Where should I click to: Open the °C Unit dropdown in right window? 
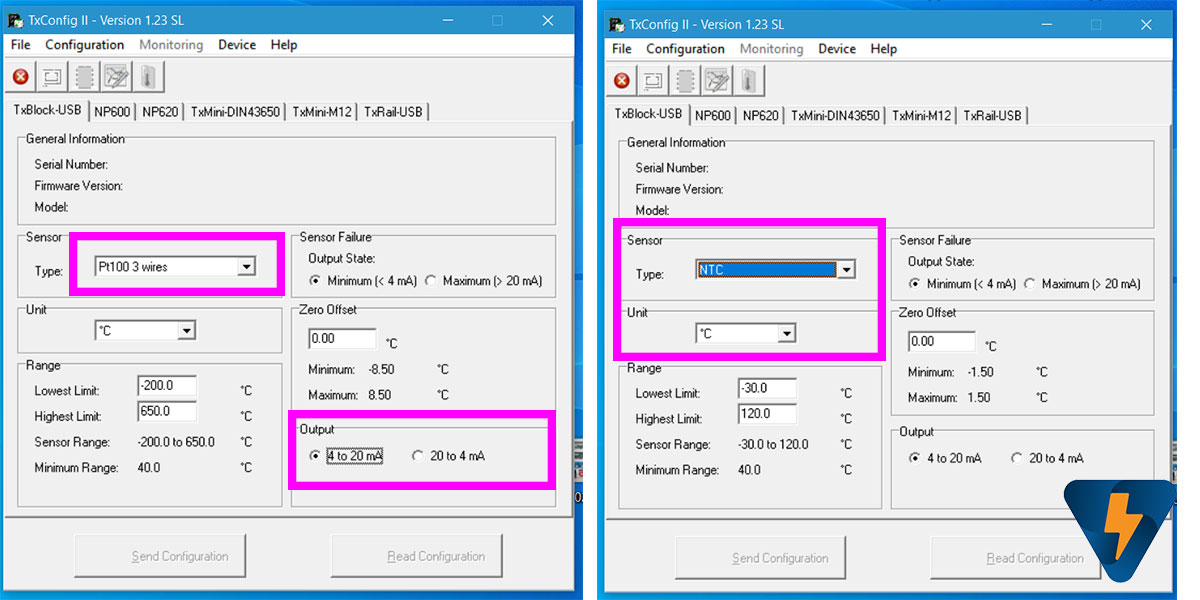787,334
